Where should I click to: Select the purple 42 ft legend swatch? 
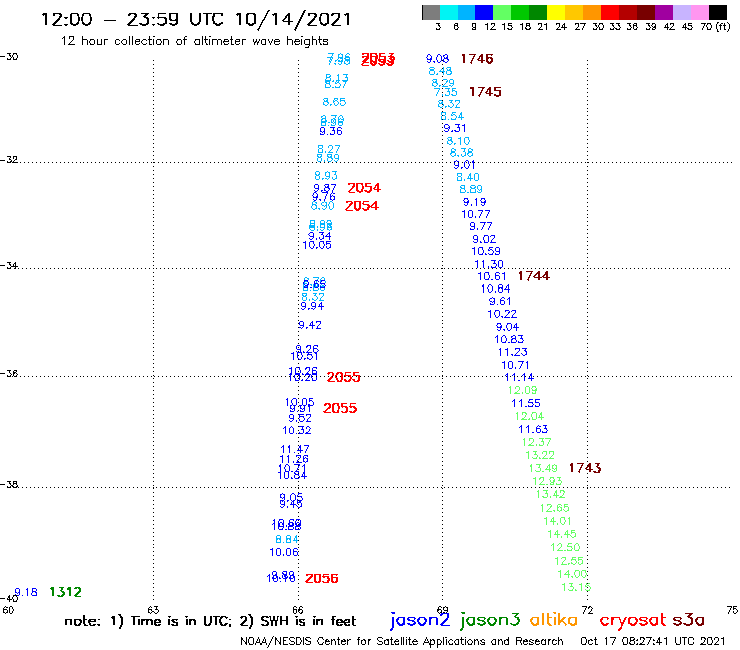click(x=664, y=12)
